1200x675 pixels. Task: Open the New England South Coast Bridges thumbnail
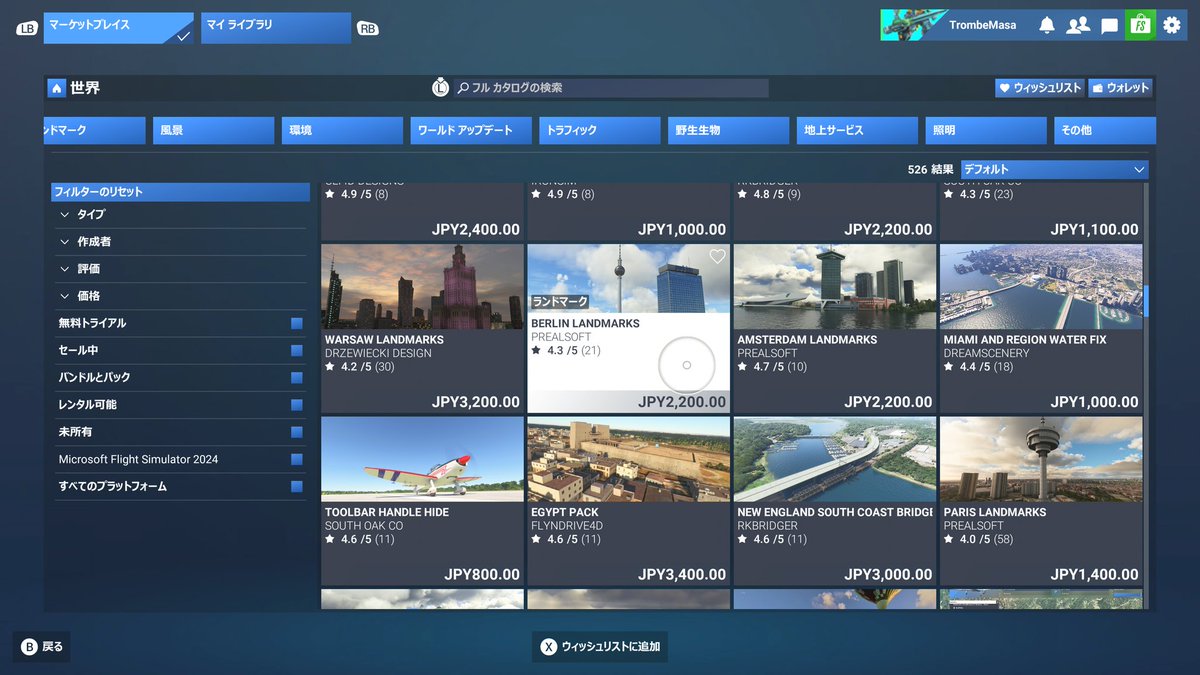click(x=835, y=460)
